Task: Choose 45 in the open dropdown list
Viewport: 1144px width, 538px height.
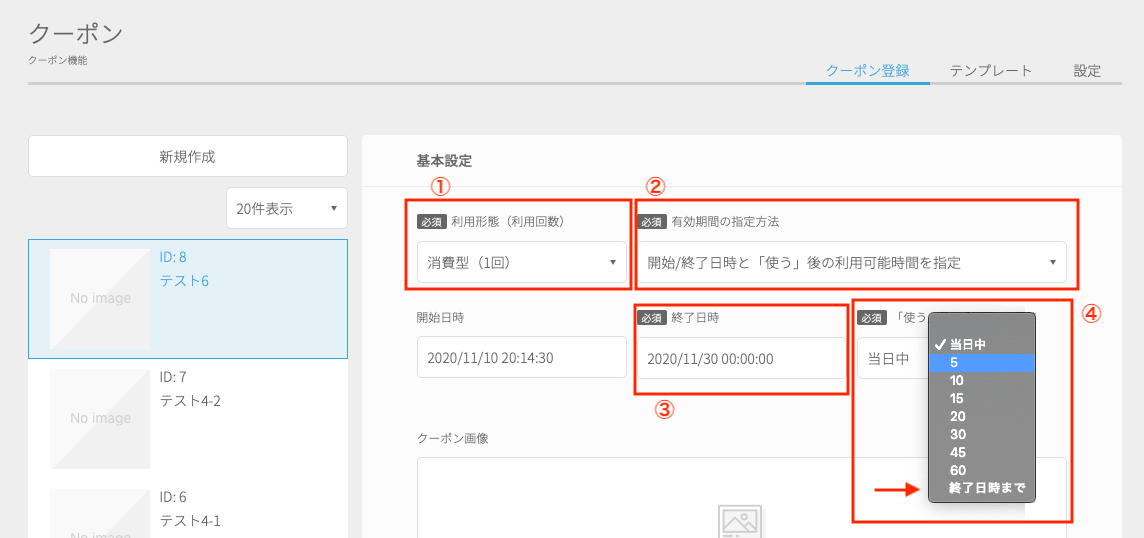Action: pyautogui.click(x=982, y=453)
